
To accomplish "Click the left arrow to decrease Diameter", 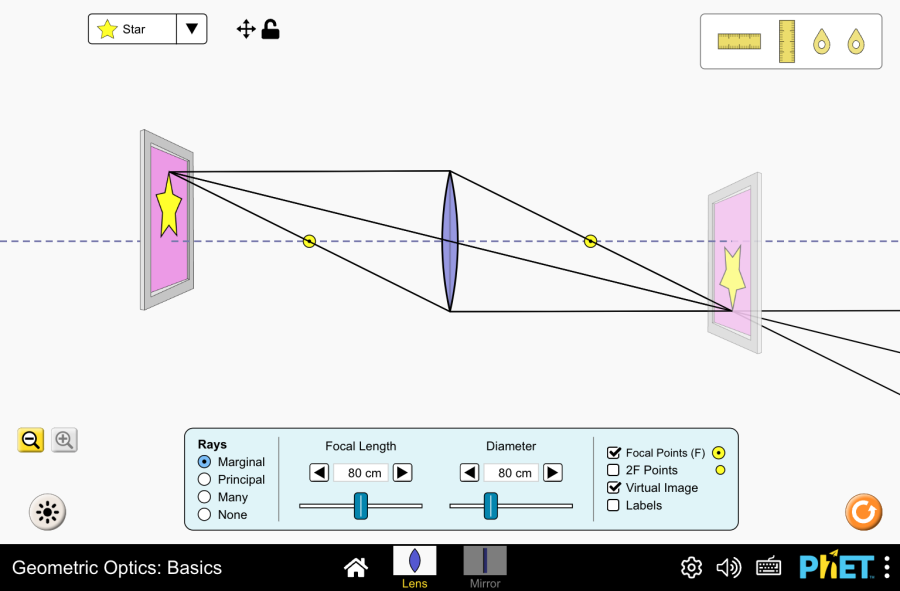I will [469, 472].
